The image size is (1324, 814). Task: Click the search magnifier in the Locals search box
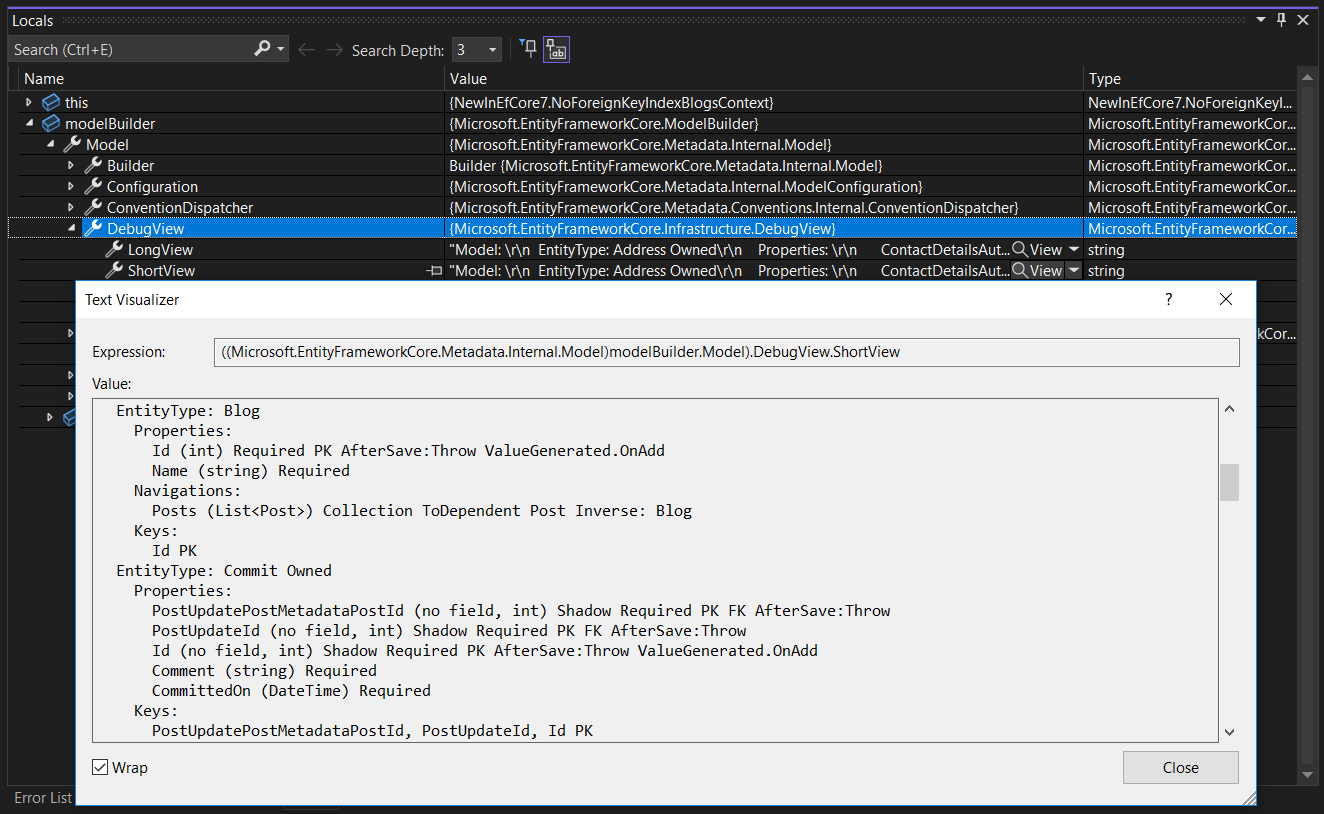(x=262, y=48)
